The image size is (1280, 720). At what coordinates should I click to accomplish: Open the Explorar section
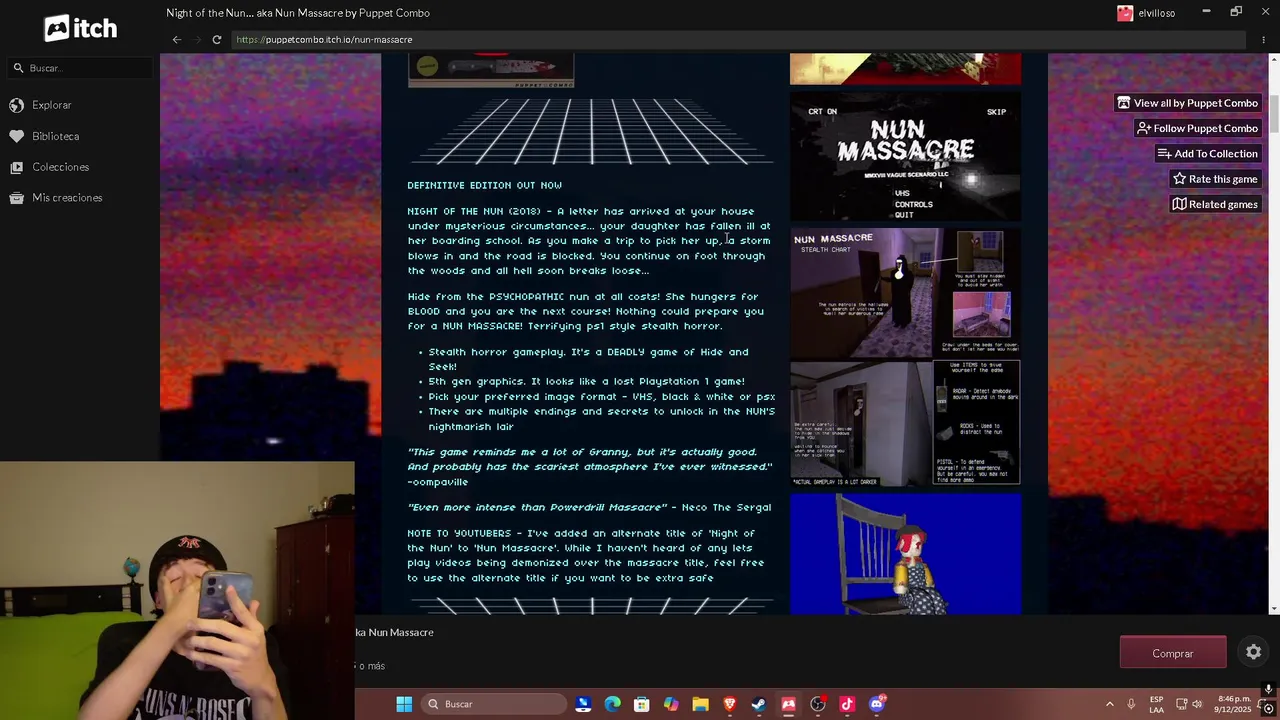(x=51, y=105)
